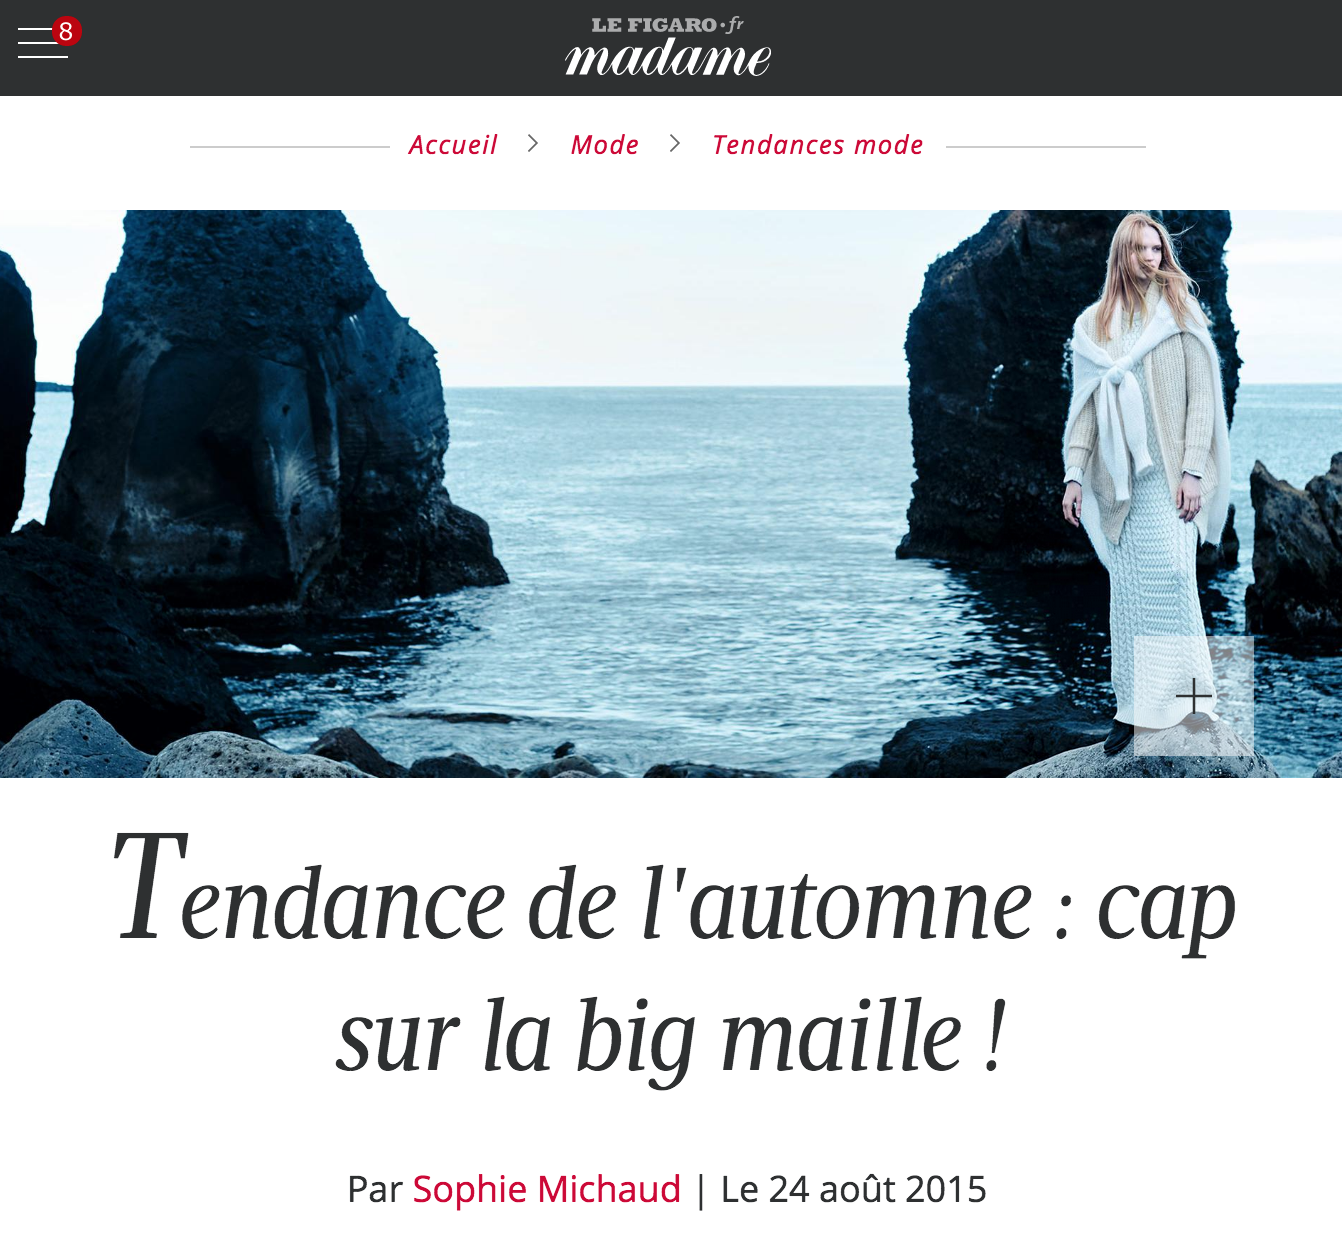
Task: Click the decorative line left of Accueil
Action: (x=290, y=147)
